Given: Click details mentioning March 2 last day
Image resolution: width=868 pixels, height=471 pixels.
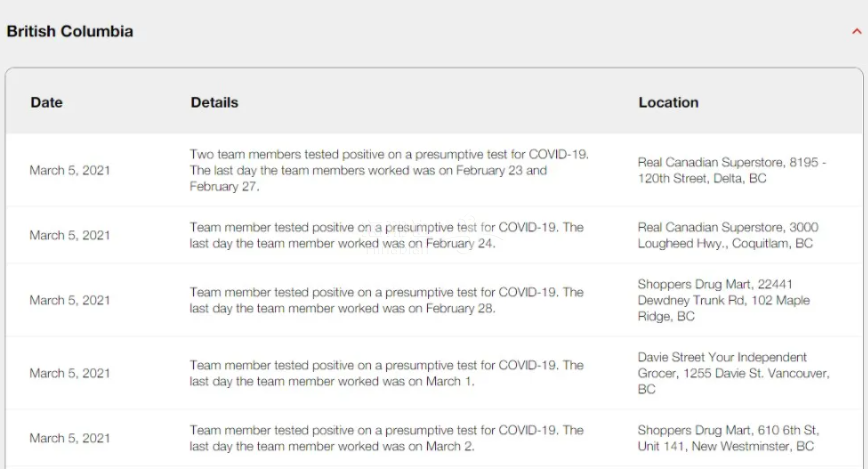Looking at the screenshot, I should (386, 438).
